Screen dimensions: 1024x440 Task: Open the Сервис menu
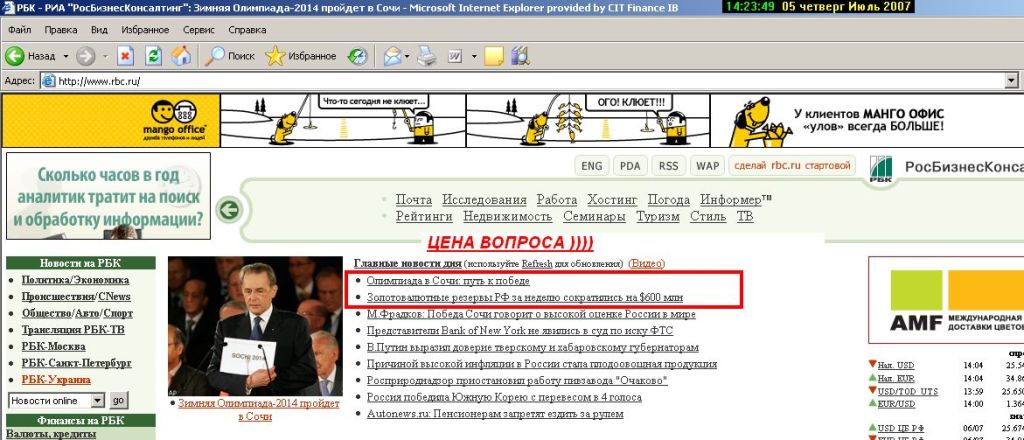click(x=198, y=30)
